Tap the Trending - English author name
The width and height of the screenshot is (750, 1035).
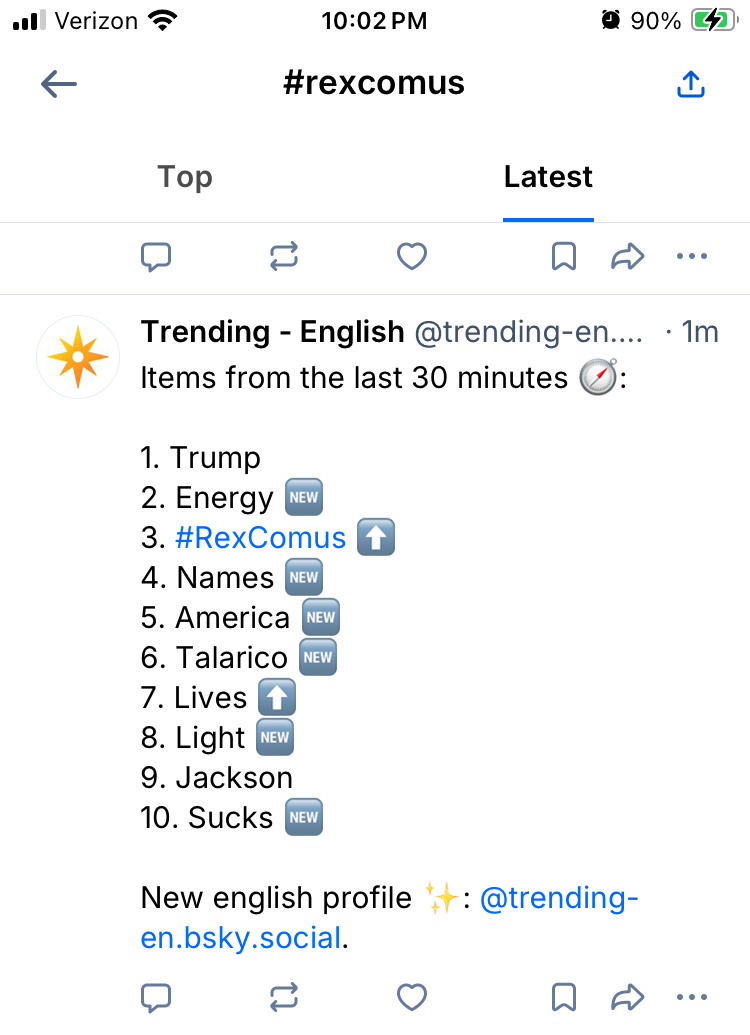pos(272,331)
